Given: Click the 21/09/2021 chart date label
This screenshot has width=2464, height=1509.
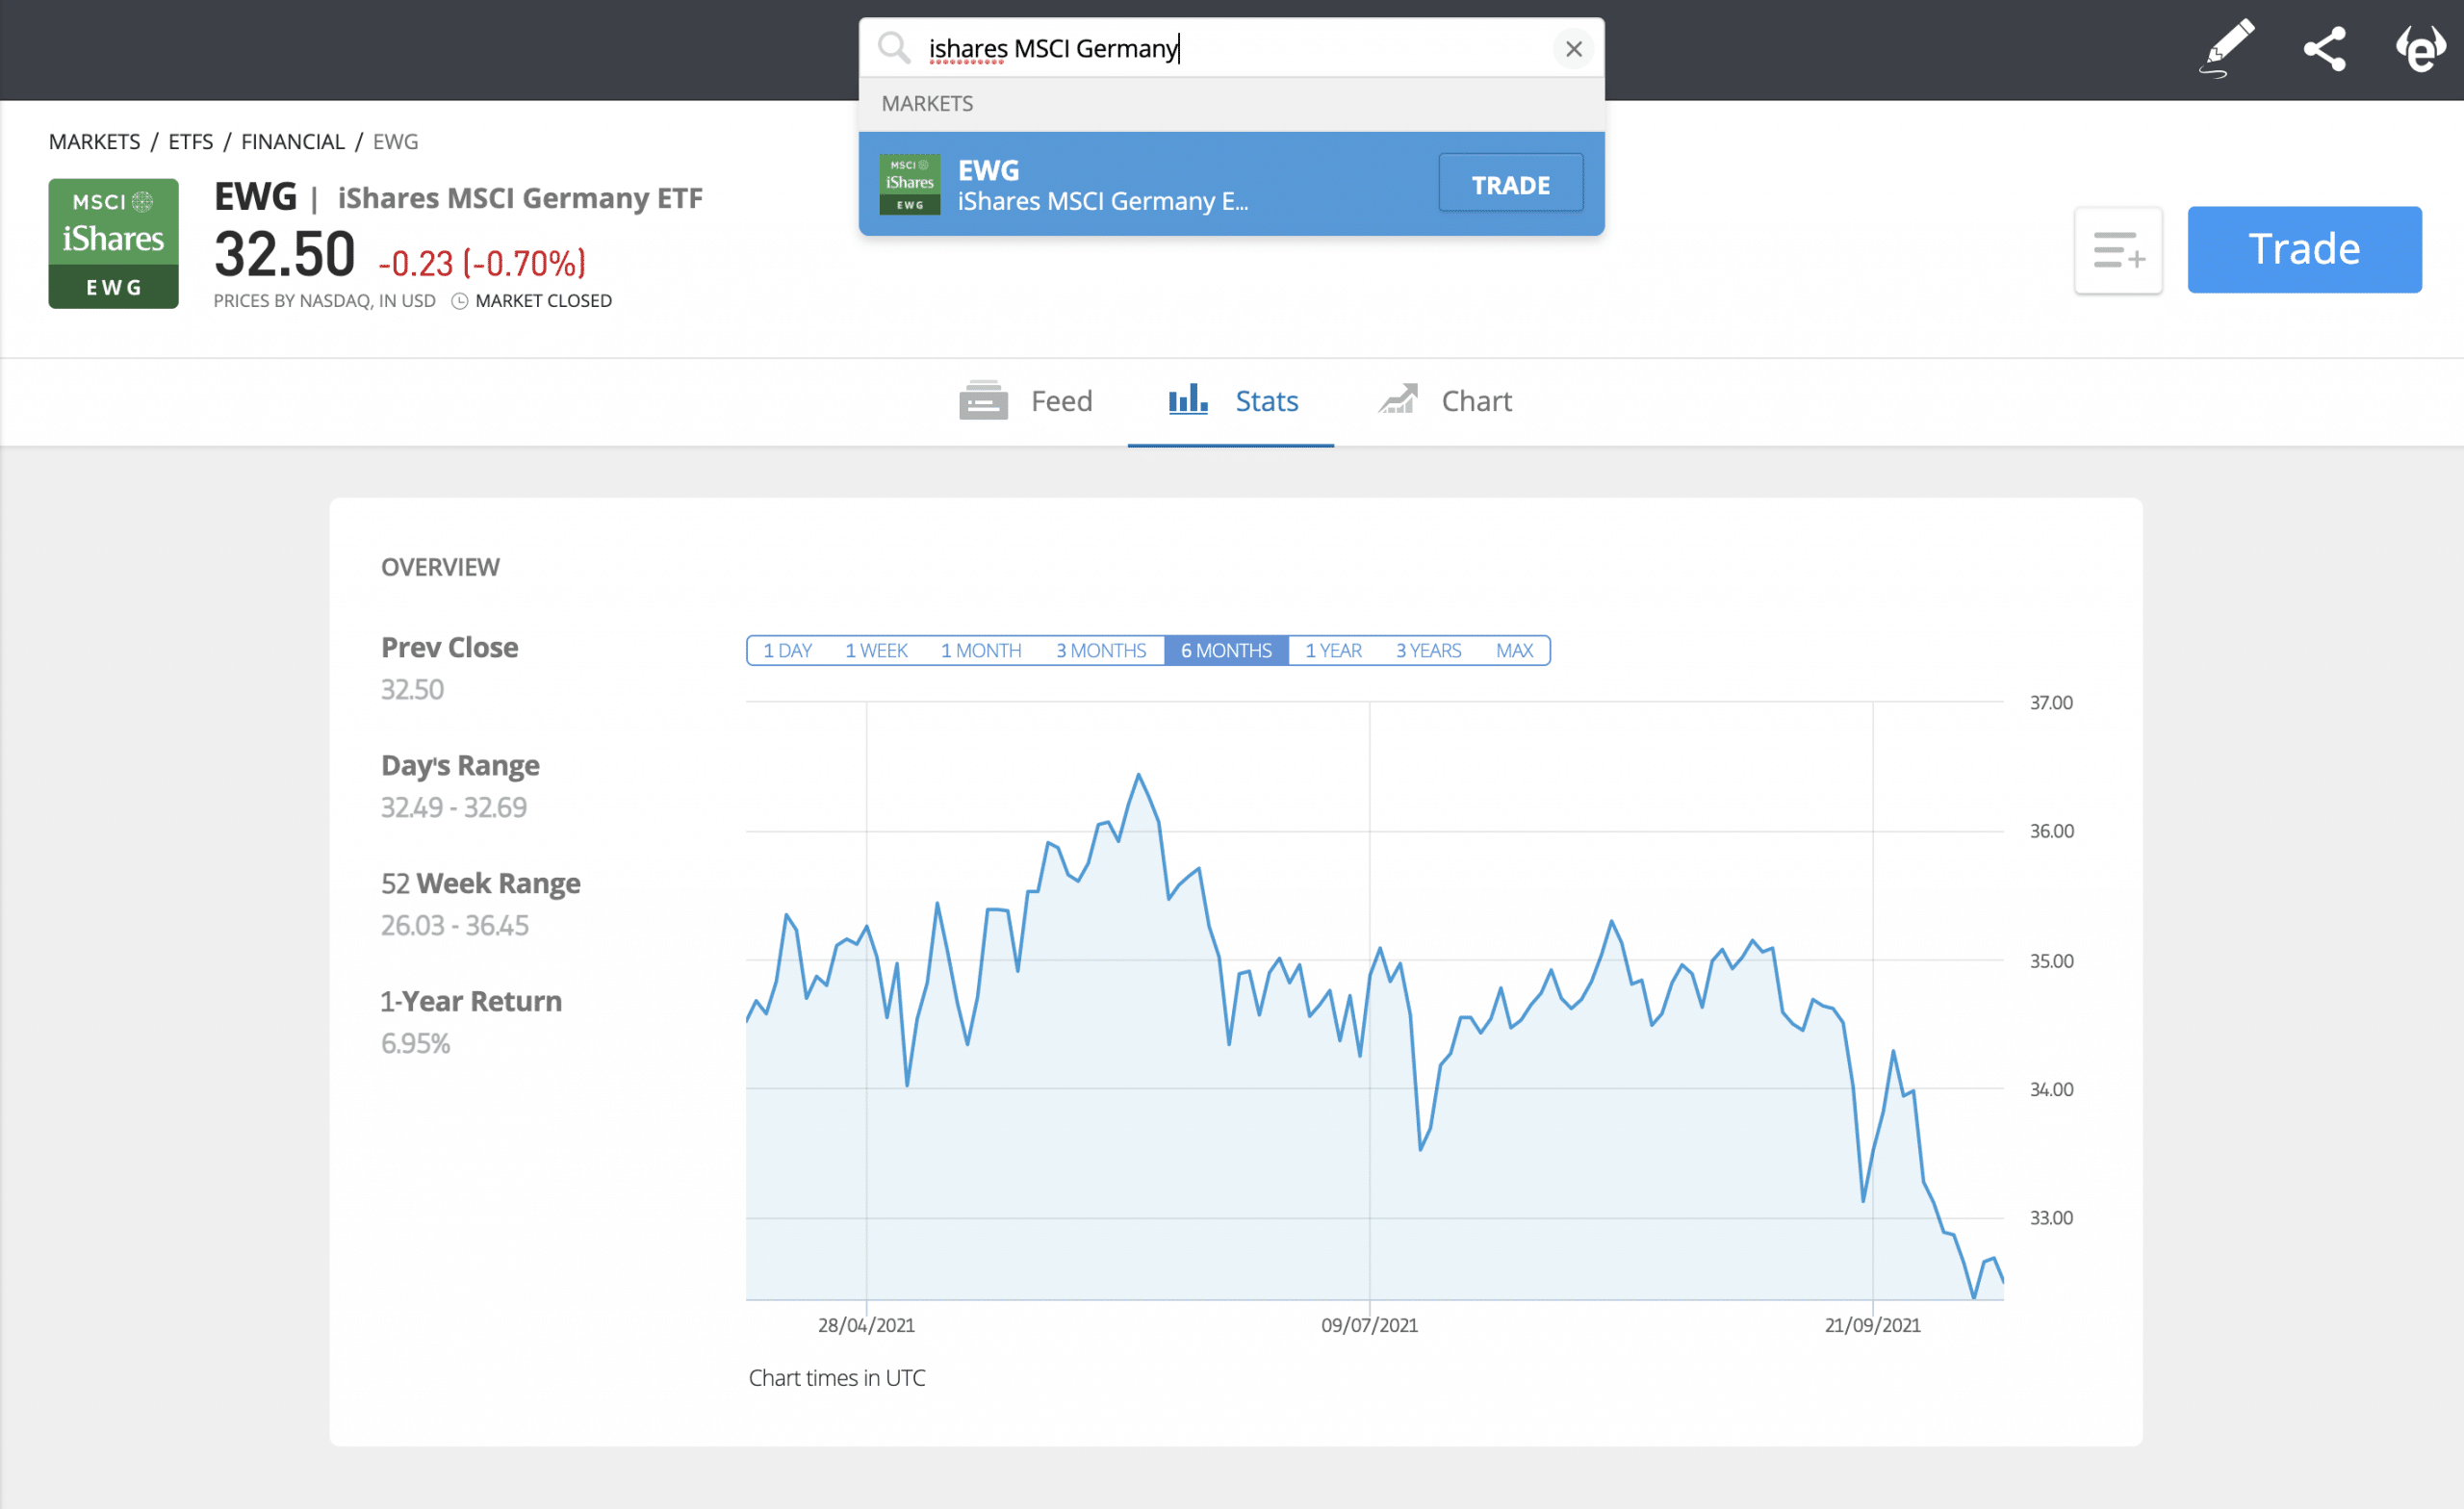Looking at the screenshot, I should tap(1872, 1326).
